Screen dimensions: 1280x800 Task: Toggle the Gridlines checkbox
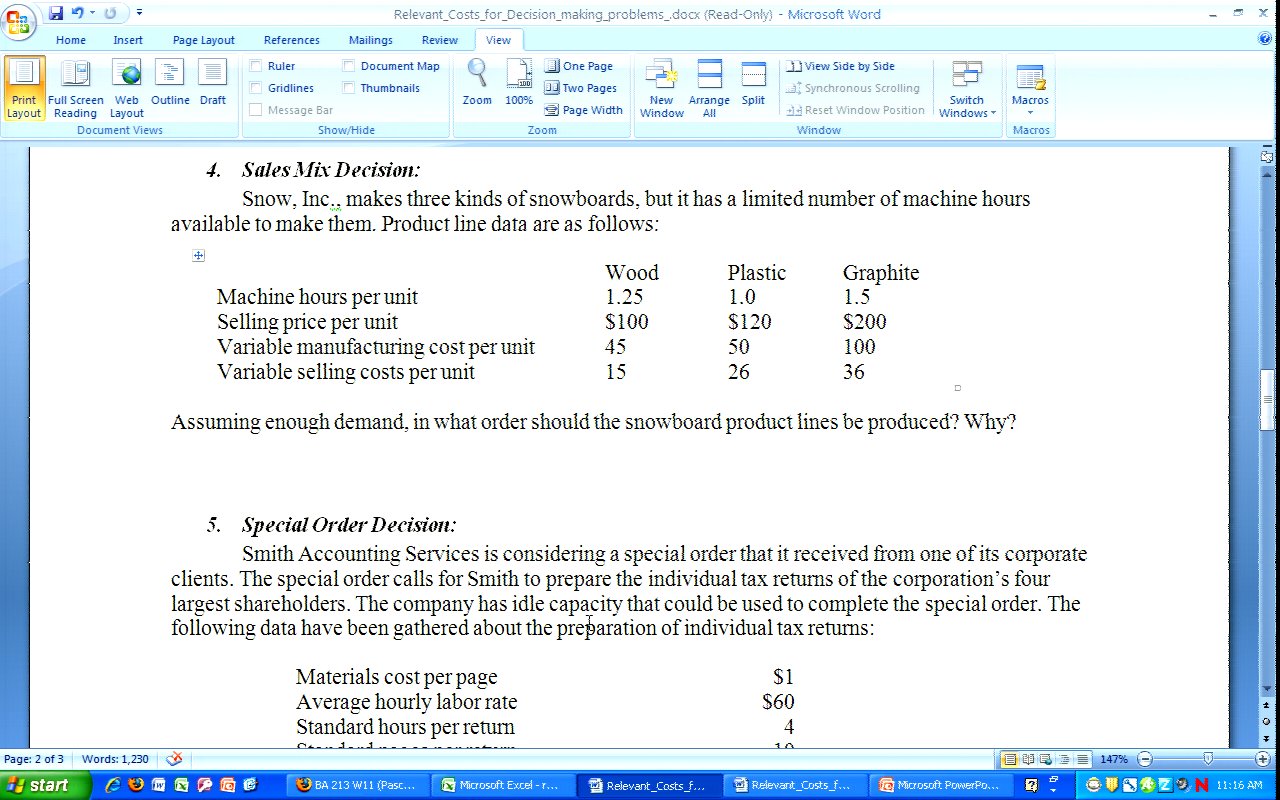click(x=256, y=88)
